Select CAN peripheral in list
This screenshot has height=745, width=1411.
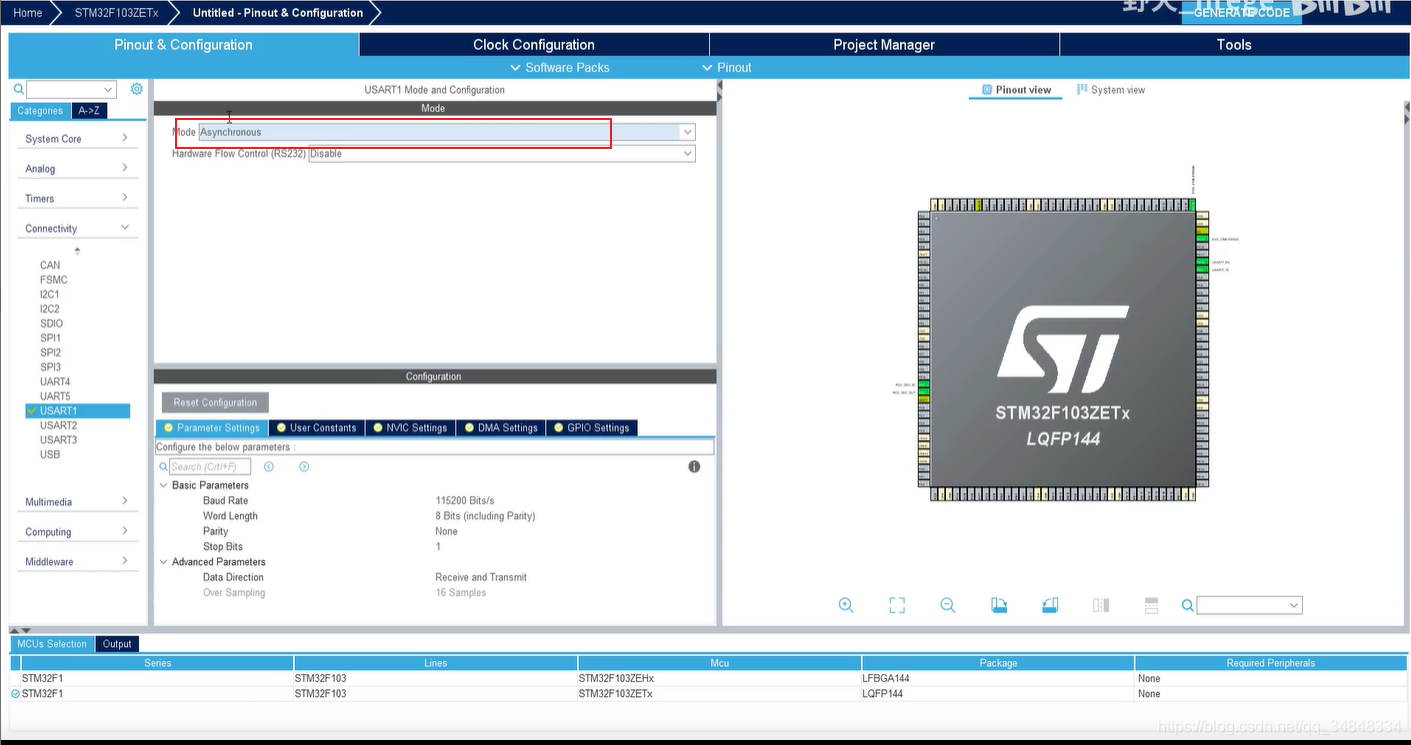pos(50,266)
